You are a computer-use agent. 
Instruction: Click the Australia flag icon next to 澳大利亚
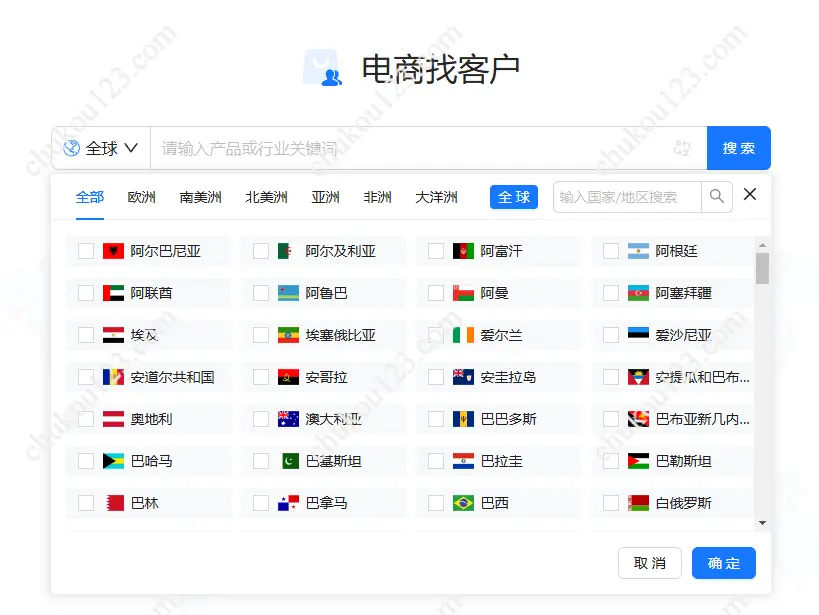pyautogui.click(x=288, y=419)
